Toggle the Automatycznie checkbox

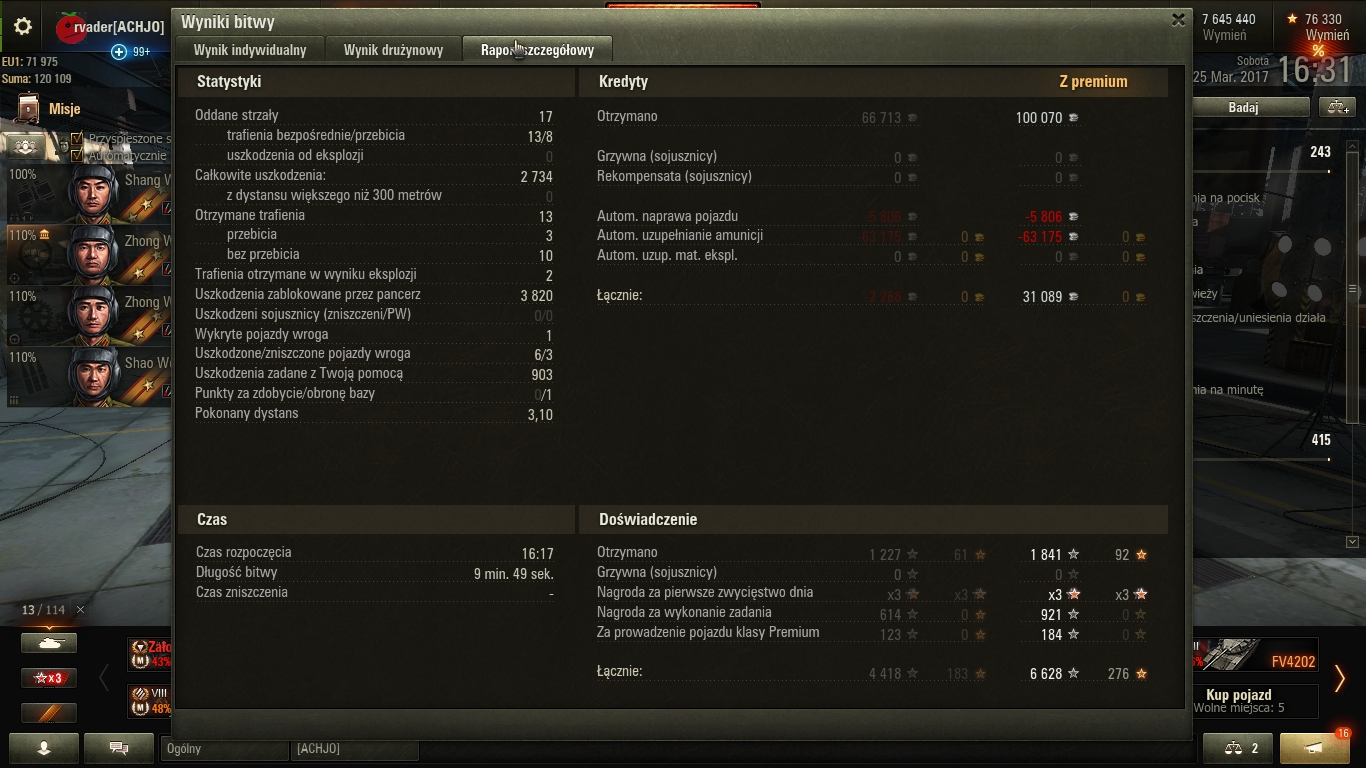pos(77,155)
